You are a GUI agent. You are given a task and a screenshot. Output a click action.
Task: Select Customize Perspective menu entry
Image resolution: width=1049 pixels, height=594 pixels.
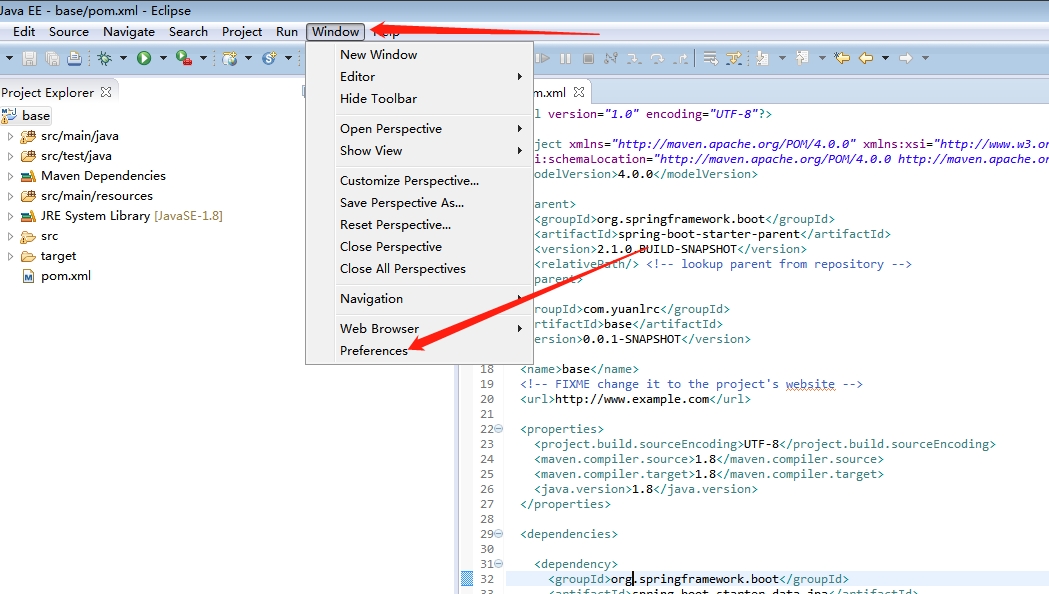click(419, 181)
